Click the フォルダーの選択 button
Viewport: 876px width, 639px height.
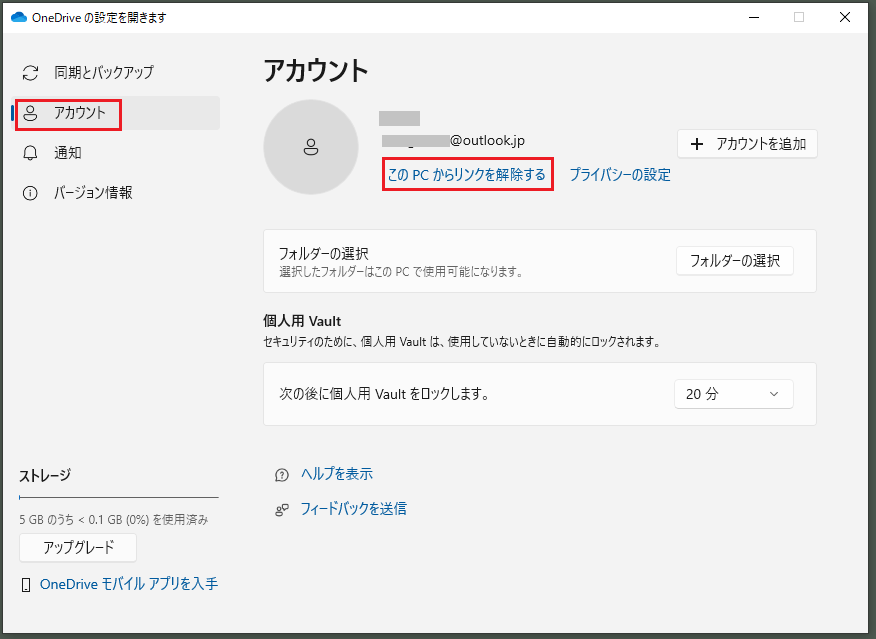click(735, 261)
